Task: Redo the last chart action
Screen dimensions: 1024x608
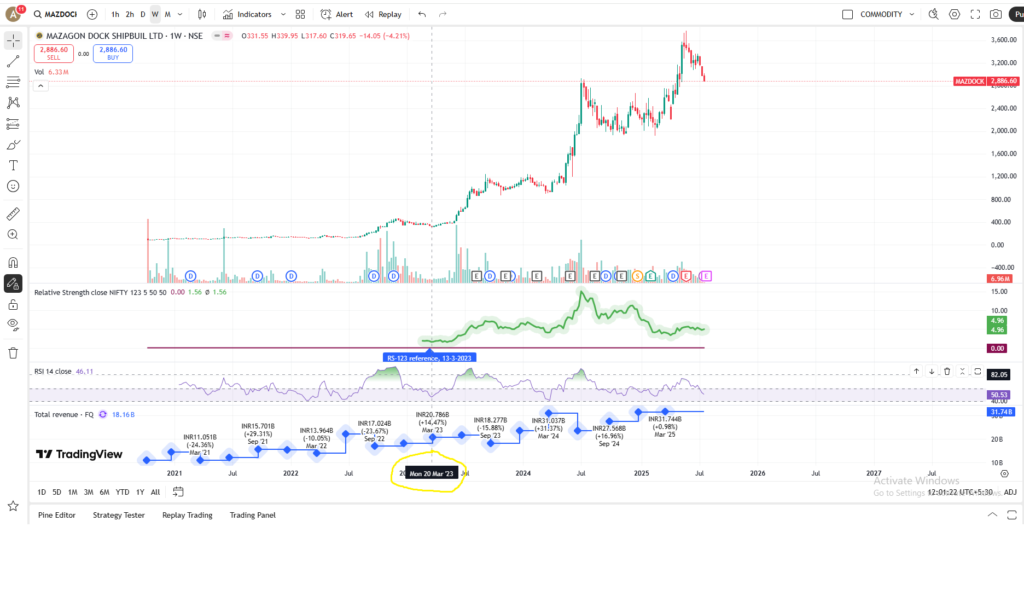Action: pyautogui.click(x=443, y=14)
